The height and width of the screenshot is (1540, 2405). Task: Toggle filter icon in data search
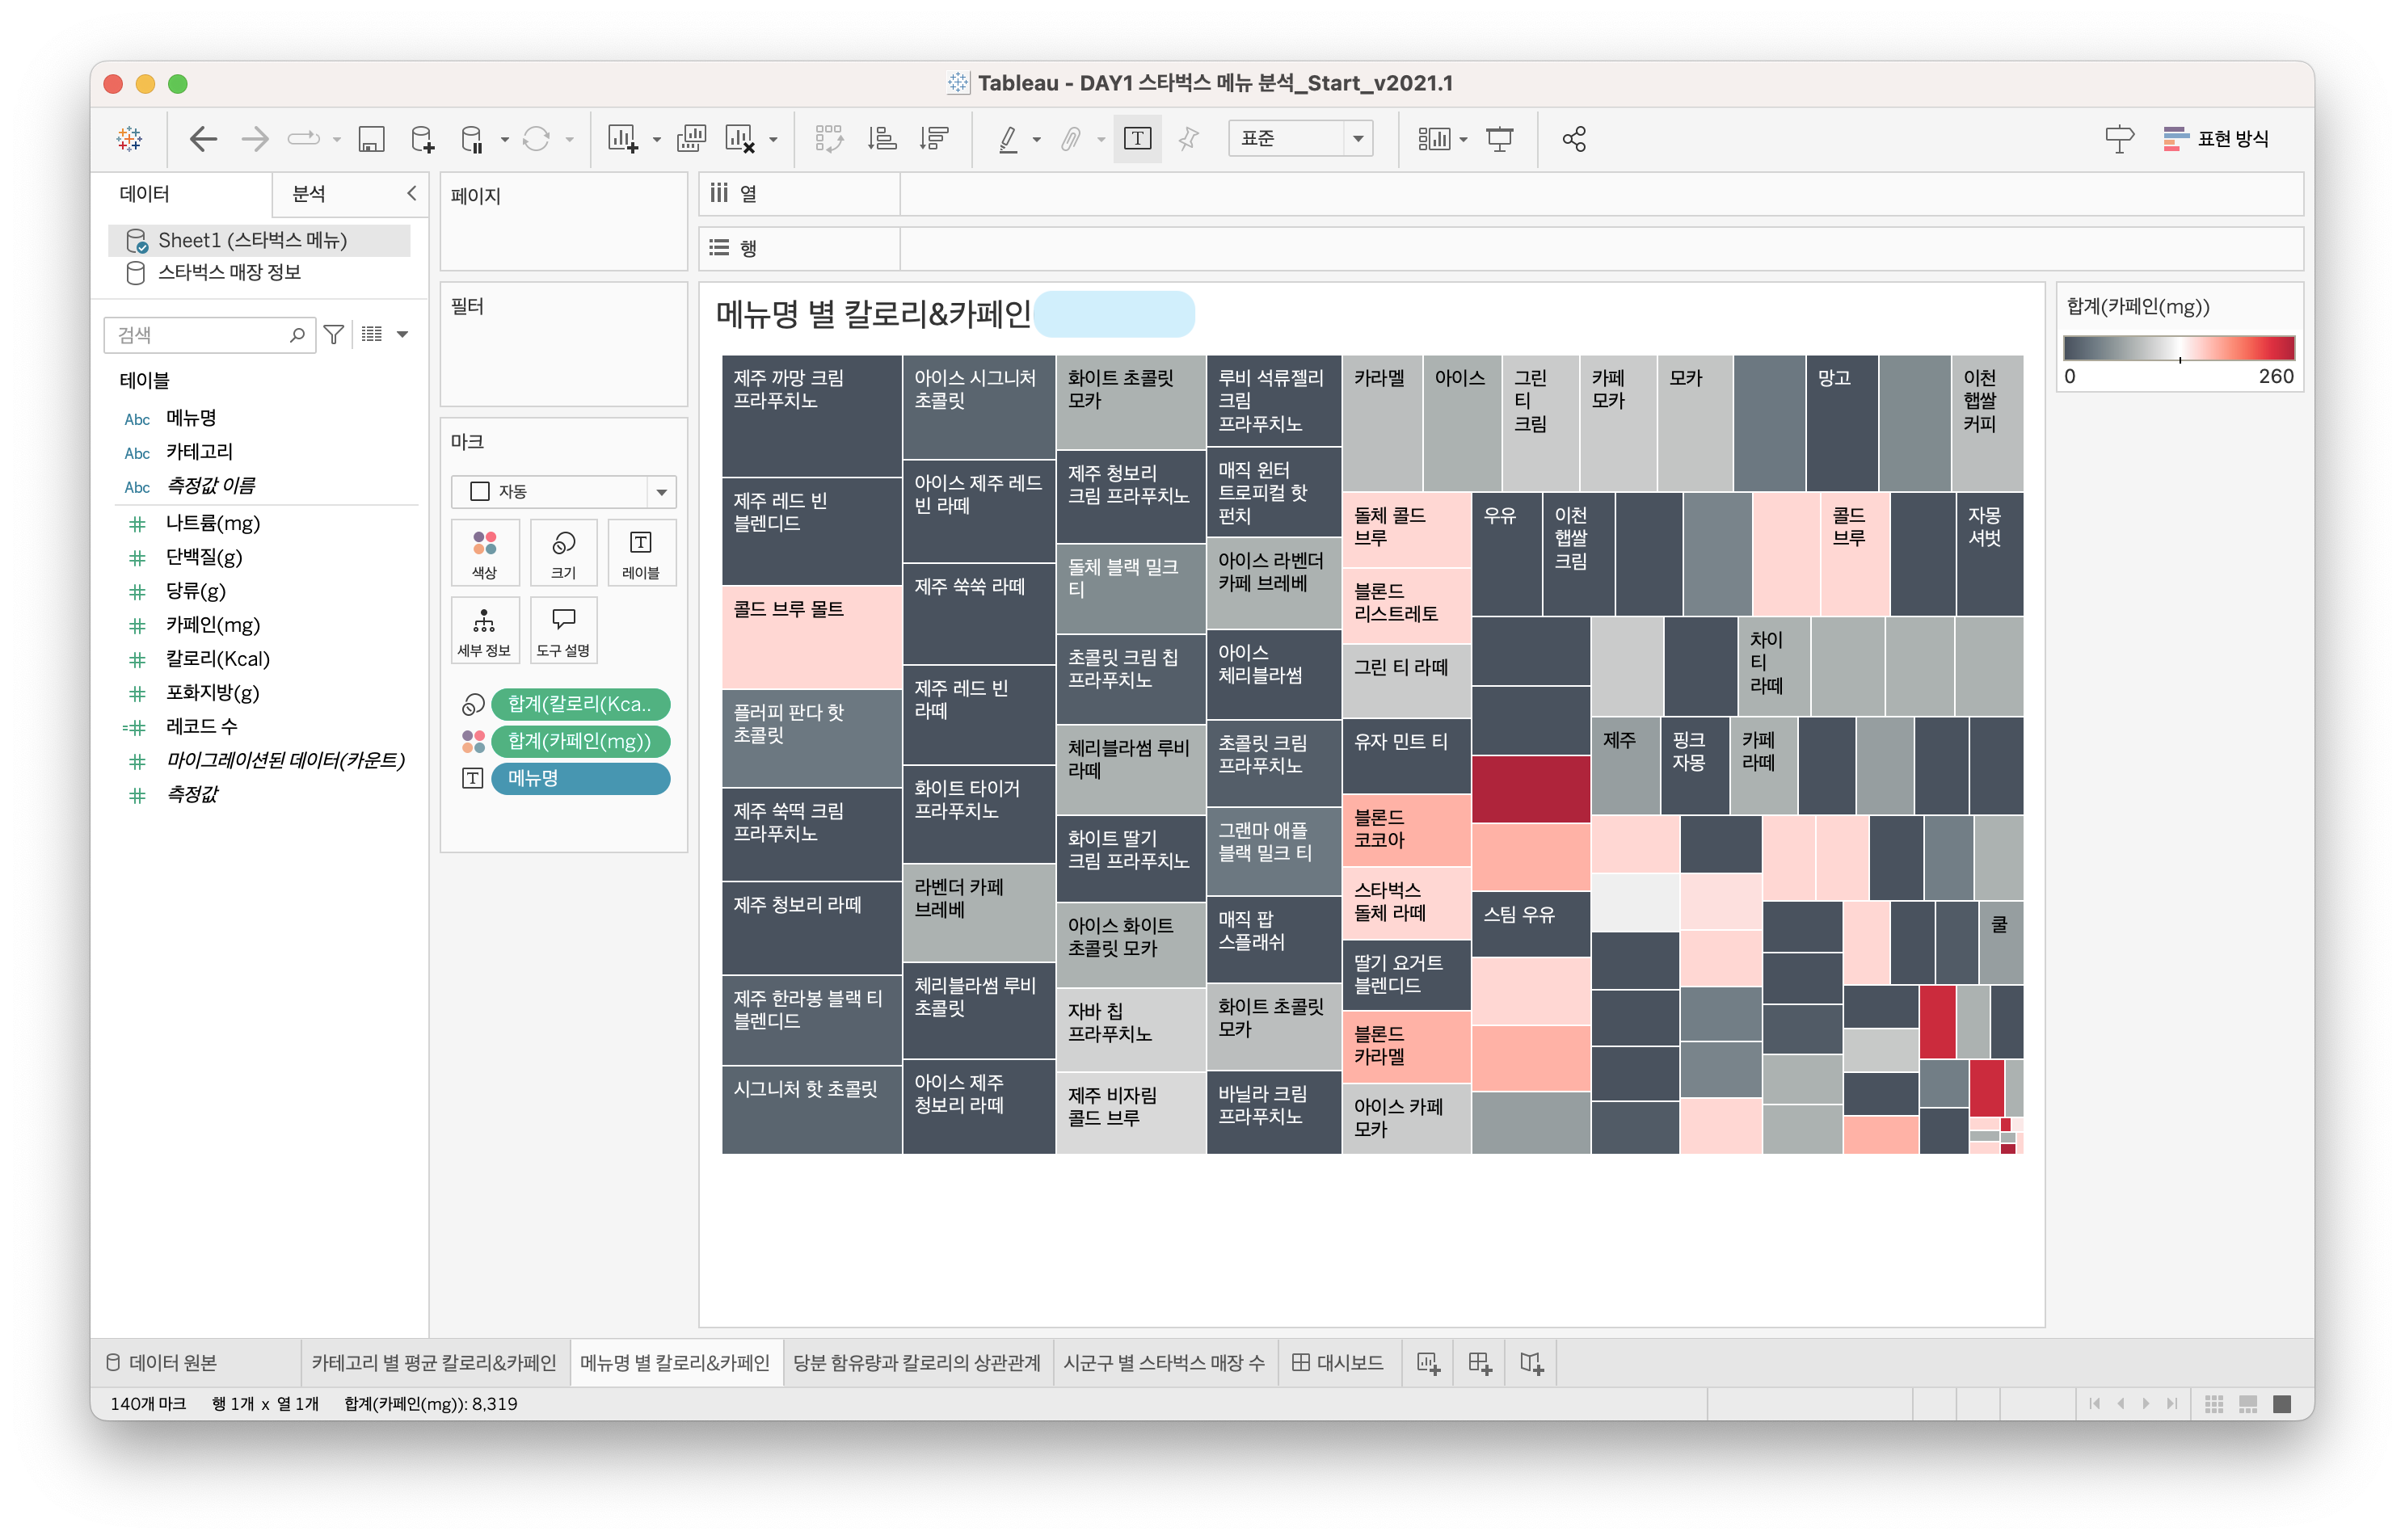[334, 335]
